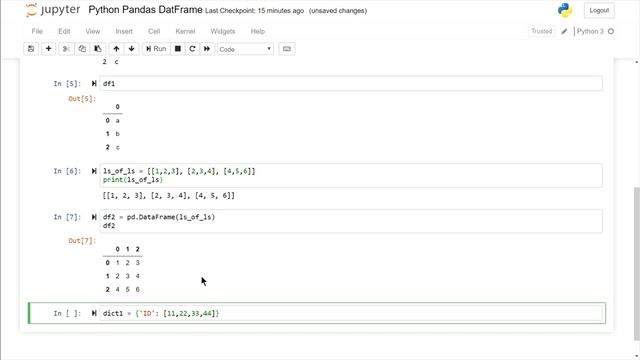Open the Insert menu
Screen dimensions: 640x360
pyautogui.click(x=124, y=31)
